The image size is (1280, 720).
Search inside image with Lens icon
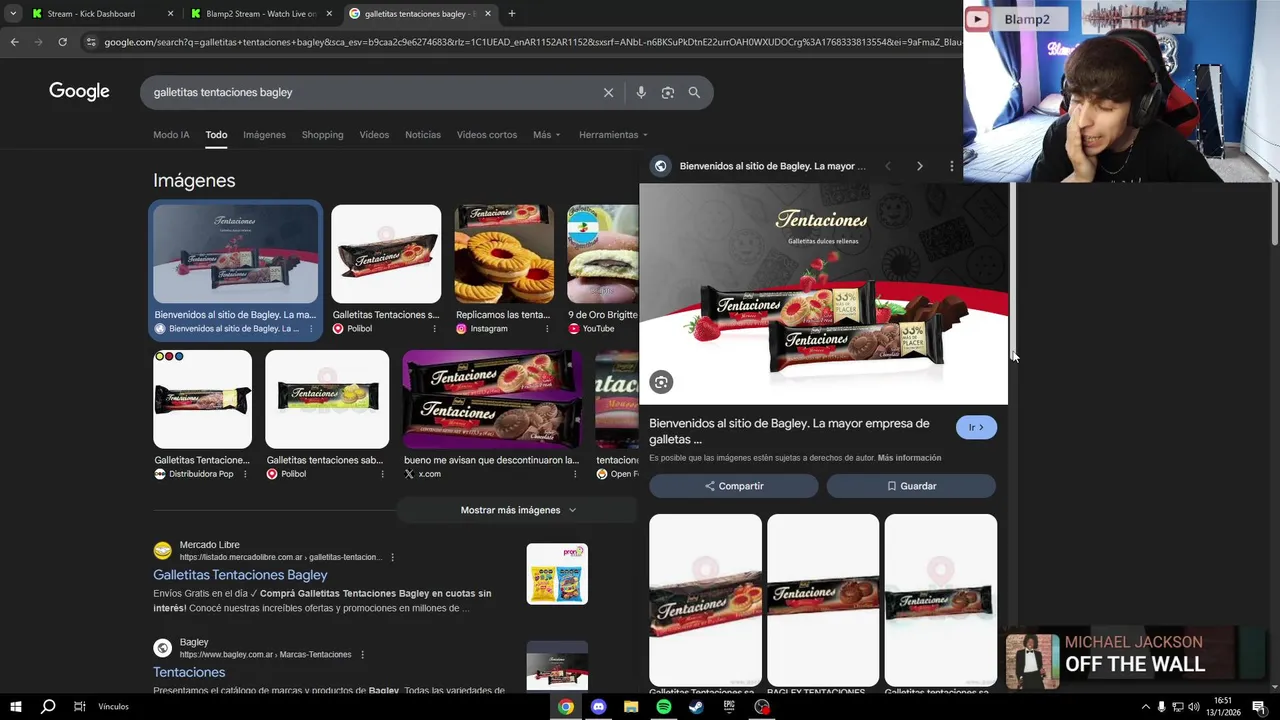point(661,382)
